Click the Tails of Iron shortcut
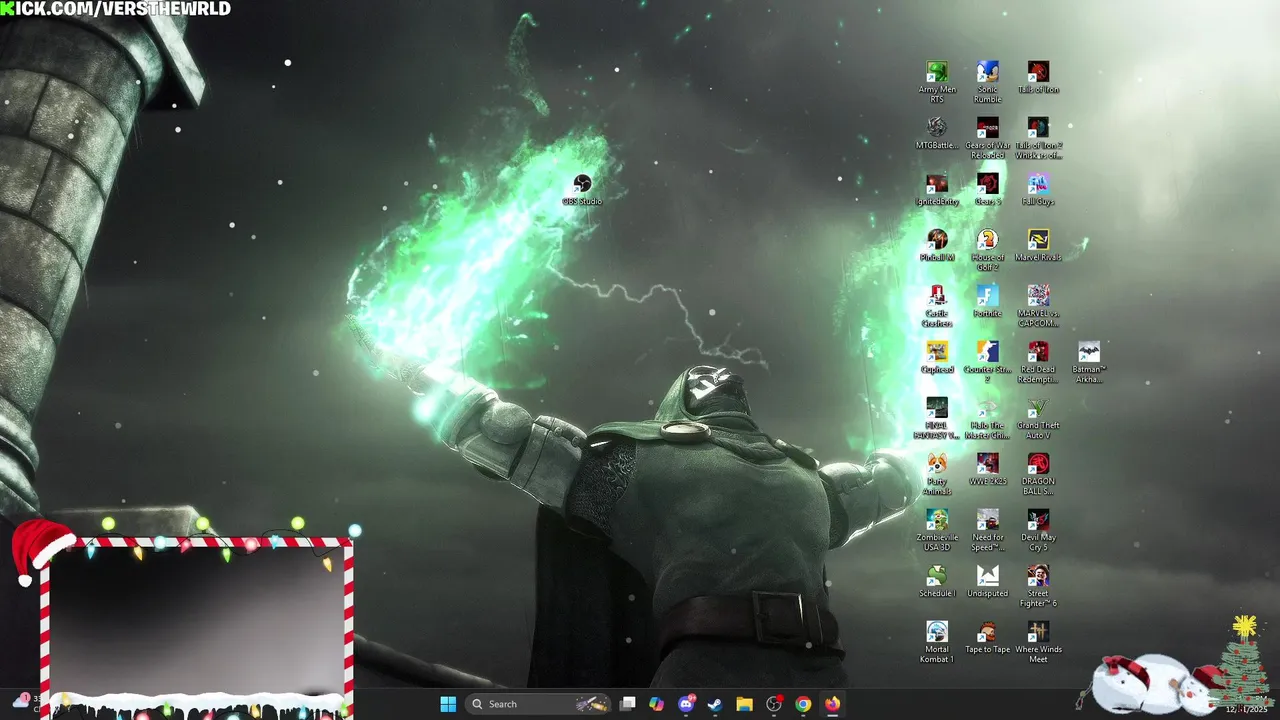This screenshot has height=720, width=1280. click(x=1038, y=77)
